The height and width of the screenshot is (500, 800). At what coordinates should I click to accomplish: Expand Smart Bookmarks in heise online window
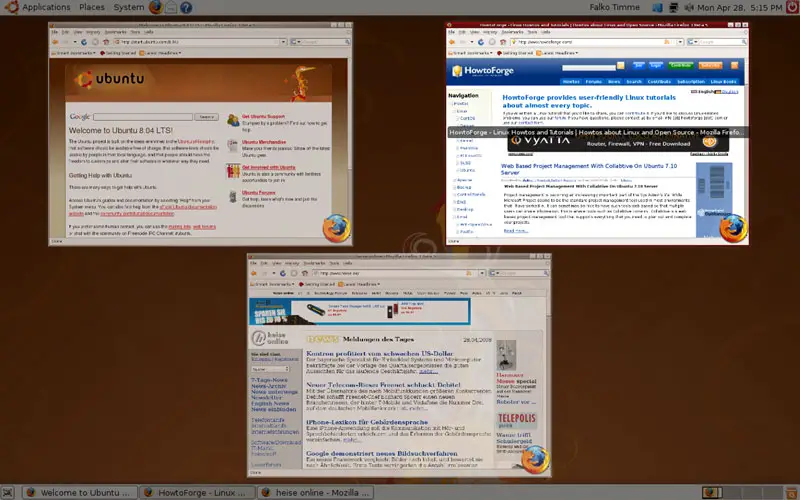click(x=271, y=284)
